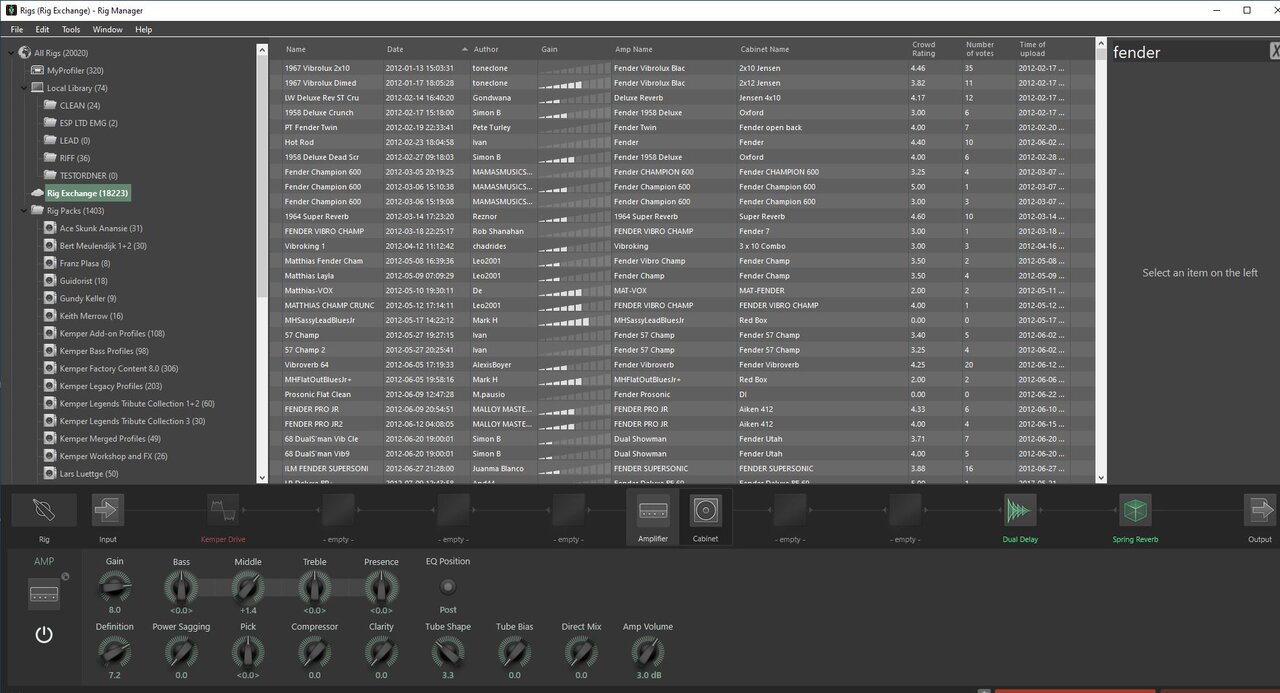Open the Help menu
Screen dimensions: 1280x693
click(144, 30)
